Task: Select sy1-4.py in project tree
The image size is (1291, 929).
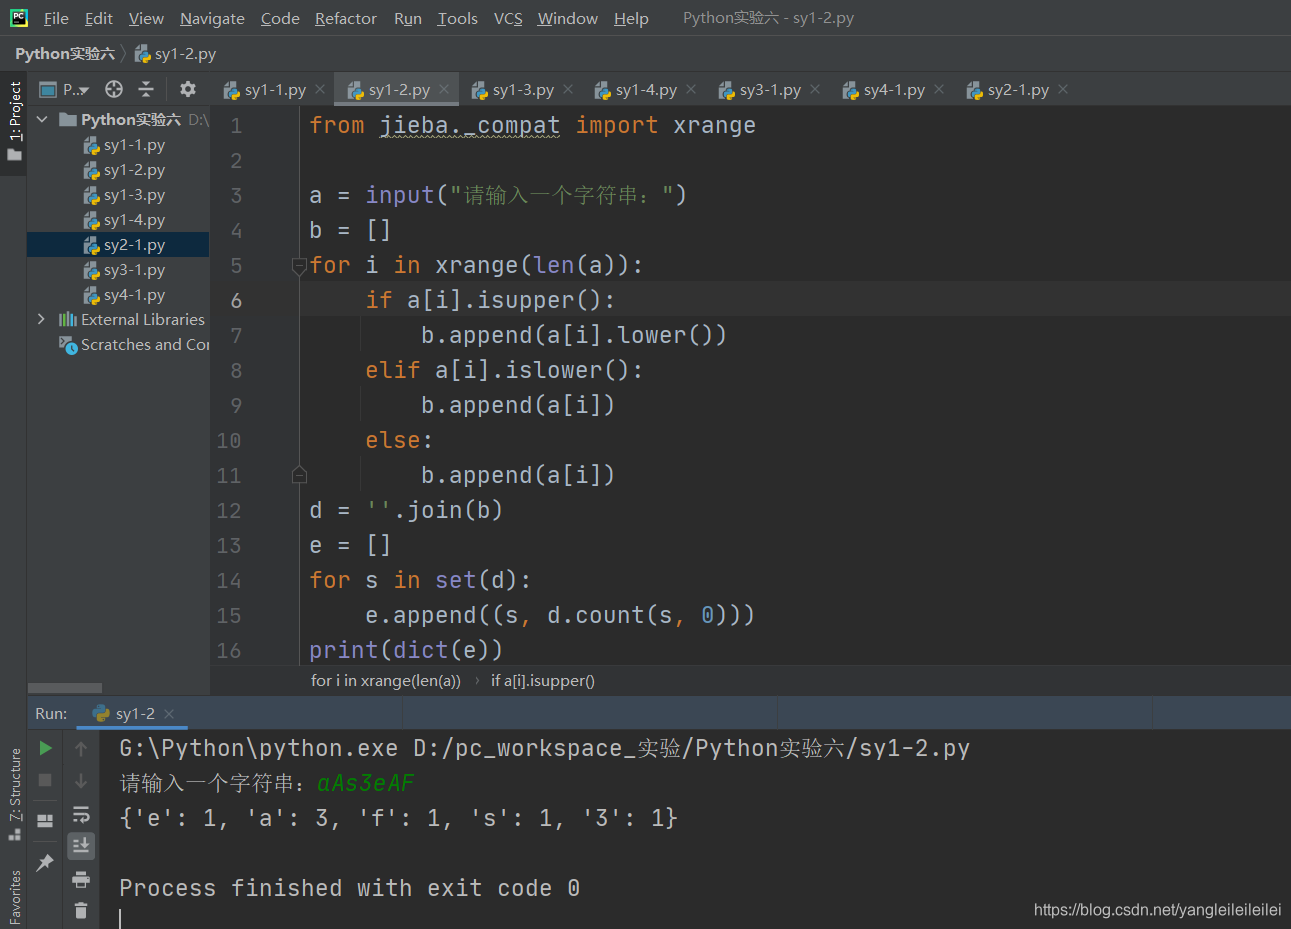Action: click(124, 220)
